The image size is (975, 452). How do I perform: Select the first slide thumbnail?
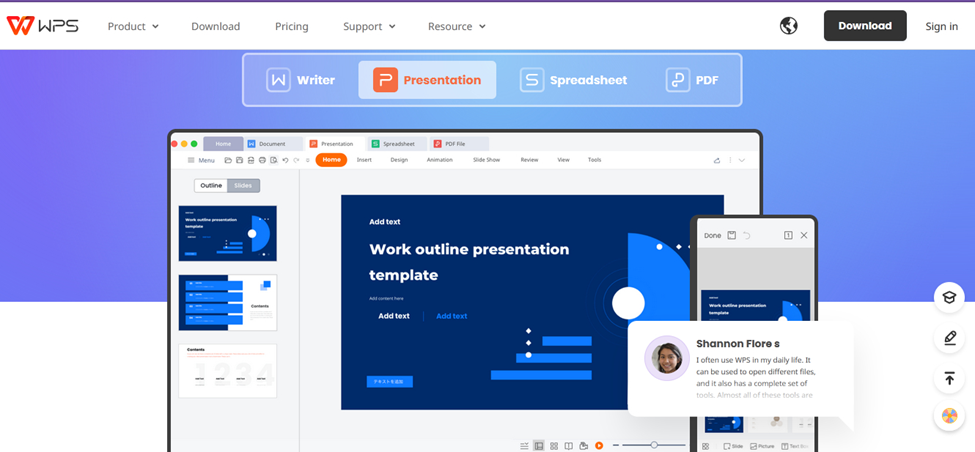coord(228,233)
